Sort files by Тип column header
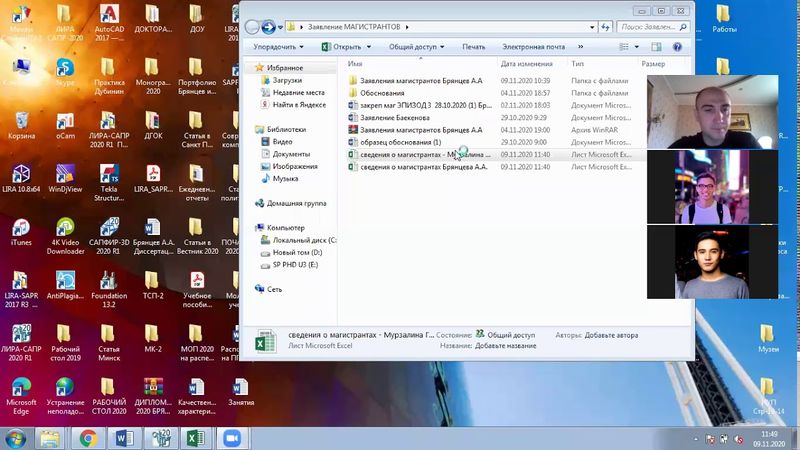 [578, 64]
